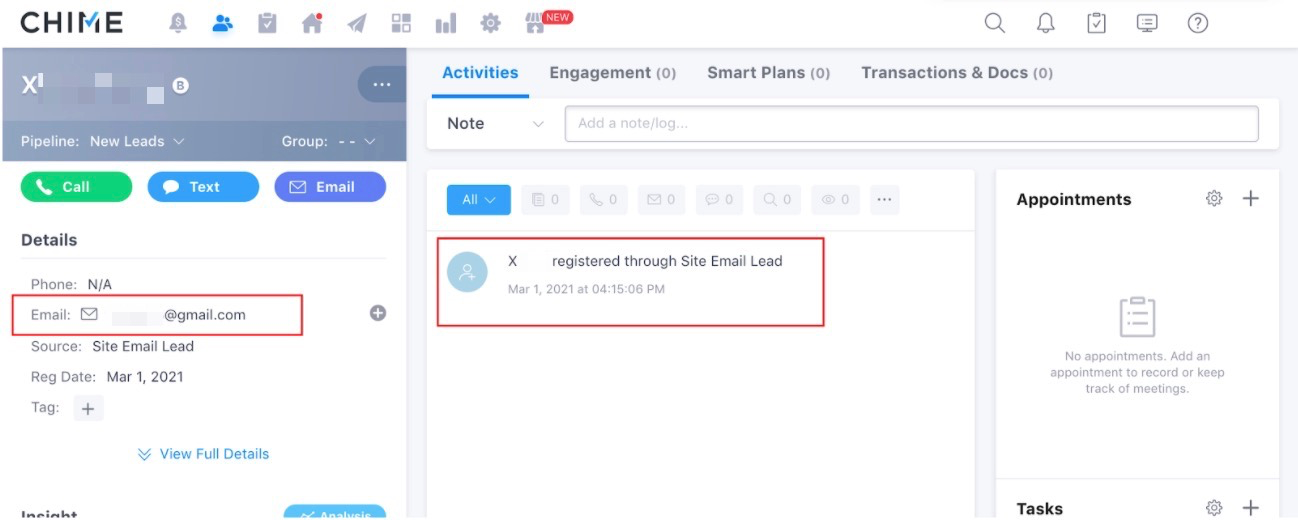Screen dimensions: 1298x520
Task: Open the Transactions & Docs tab
Action: pyautogui.click(x=956, y=73)
